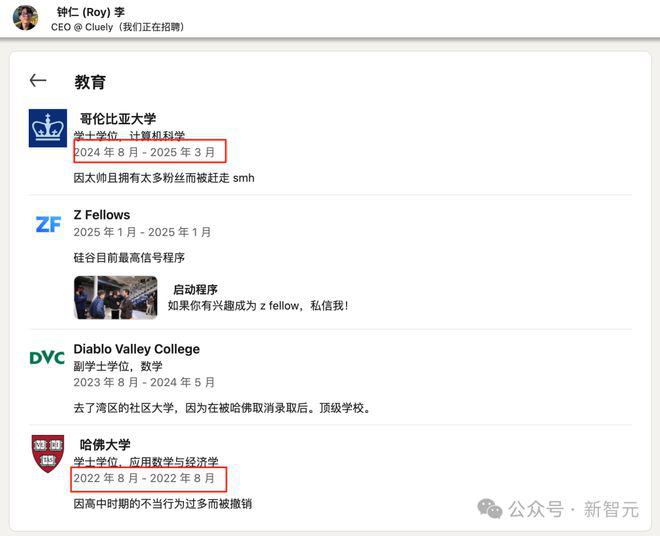Click the 硅谷目前最高信号程序 description

[129, 257]
